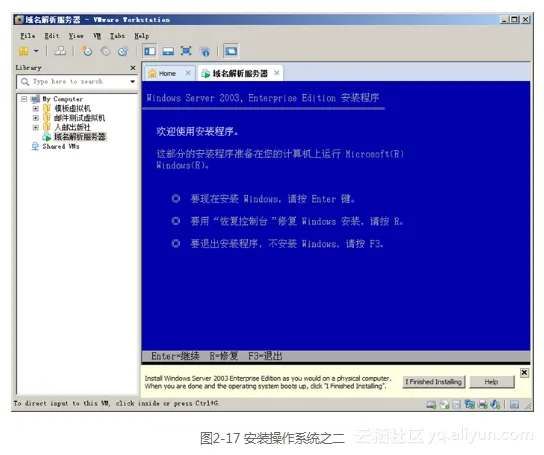This screenshot has width=544, height=455.
Task: Toggle the library sidebar view icon
Action: 150,51
